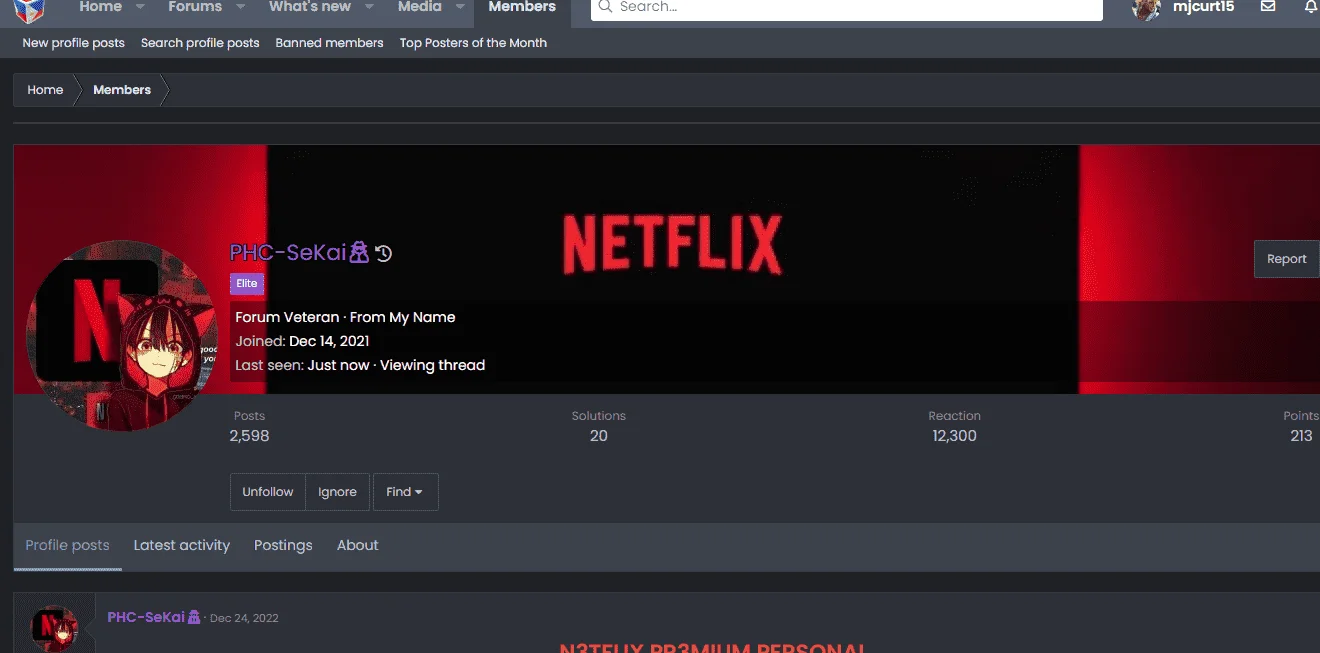Click the history clock icon beside PHC-SeKai
Image resolution: width=1320 pixels, height=653 pixels.
click(x=383, y=253)
